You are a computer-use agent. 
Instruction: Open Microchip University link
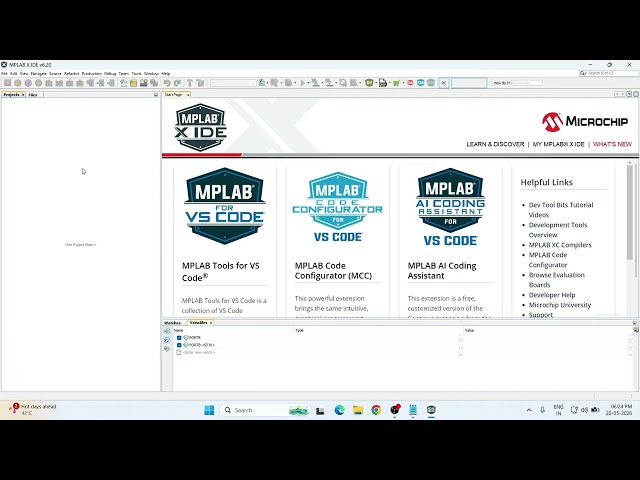coord(560,305)
